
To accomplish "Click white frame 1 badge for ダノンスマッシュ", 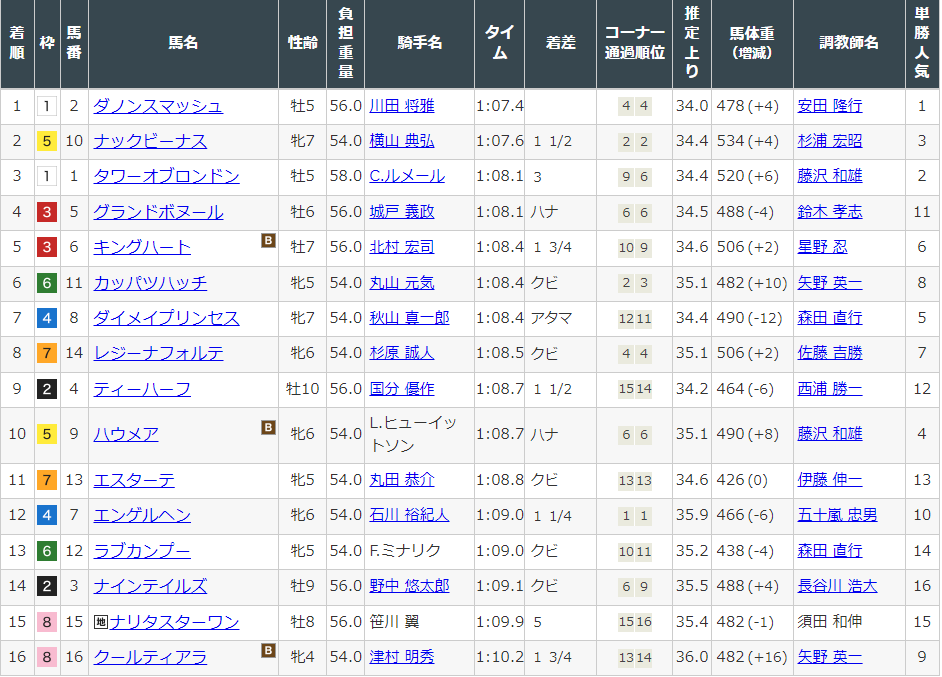I will coord(47,106).
